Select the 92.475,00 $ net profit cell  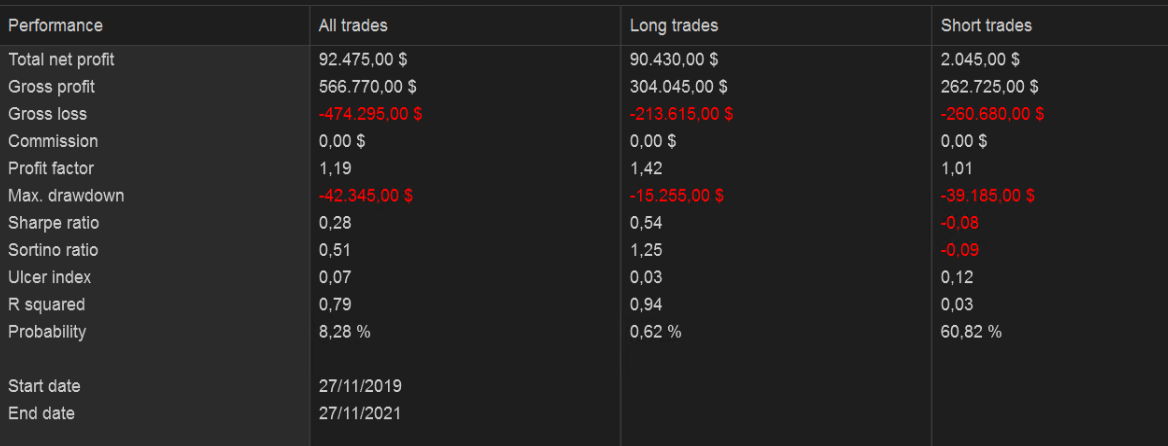(365, 60)
